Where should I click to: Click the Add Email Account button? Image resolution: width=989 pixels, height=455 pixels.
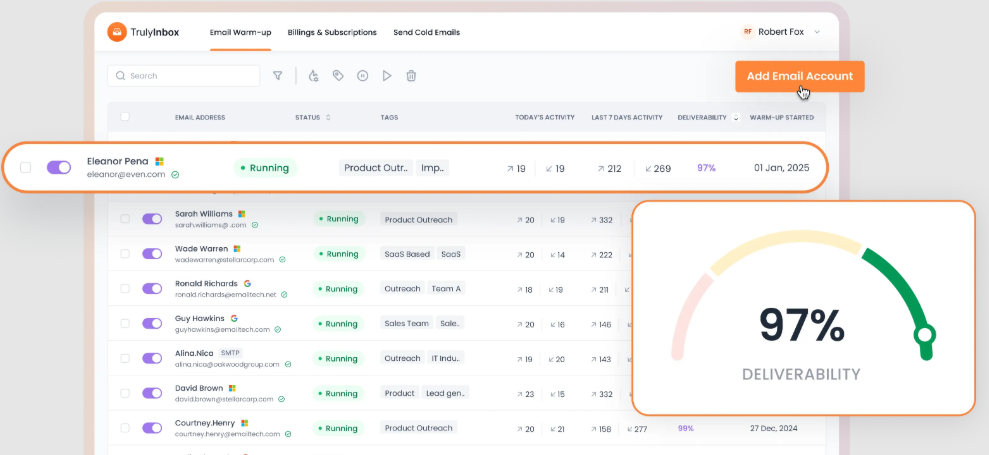(800, 76)
